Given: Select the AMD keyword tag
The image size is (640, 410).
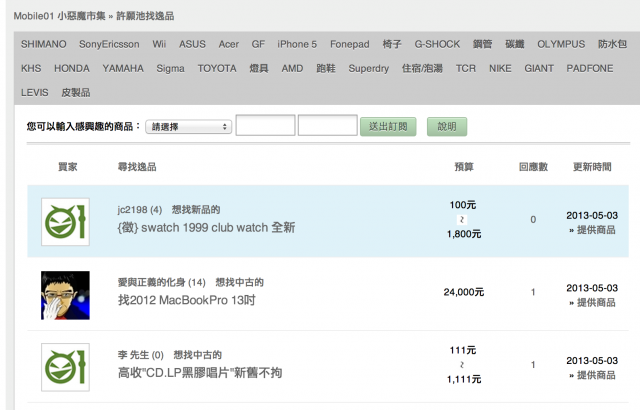Looking at the screenshot, I should (x=292, y=68).
